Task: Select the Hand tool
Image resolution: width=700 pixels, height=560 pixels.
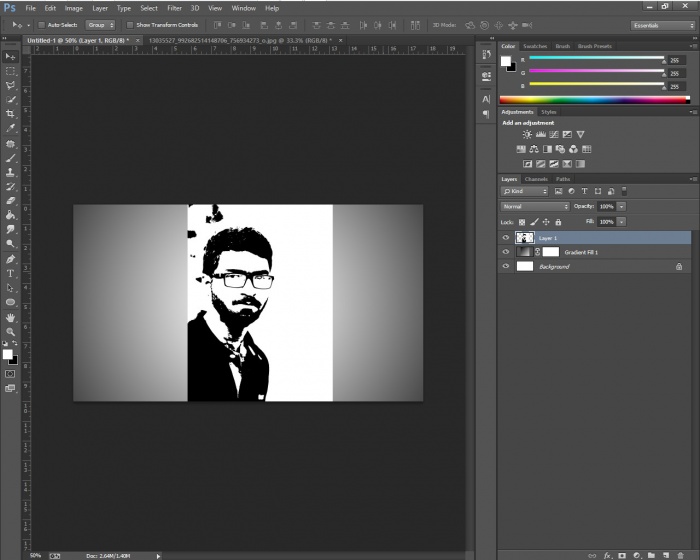Action: click(x=11, y=317)
